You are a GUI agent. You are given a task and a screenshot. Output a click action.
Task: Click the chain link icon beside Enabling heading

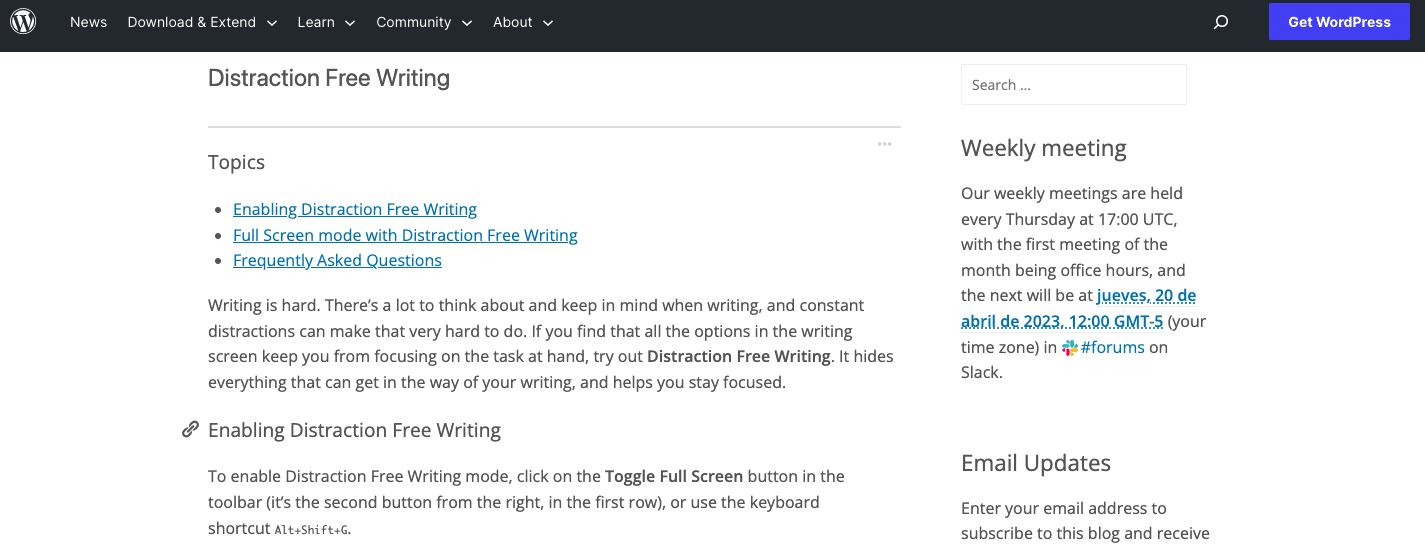190,429
